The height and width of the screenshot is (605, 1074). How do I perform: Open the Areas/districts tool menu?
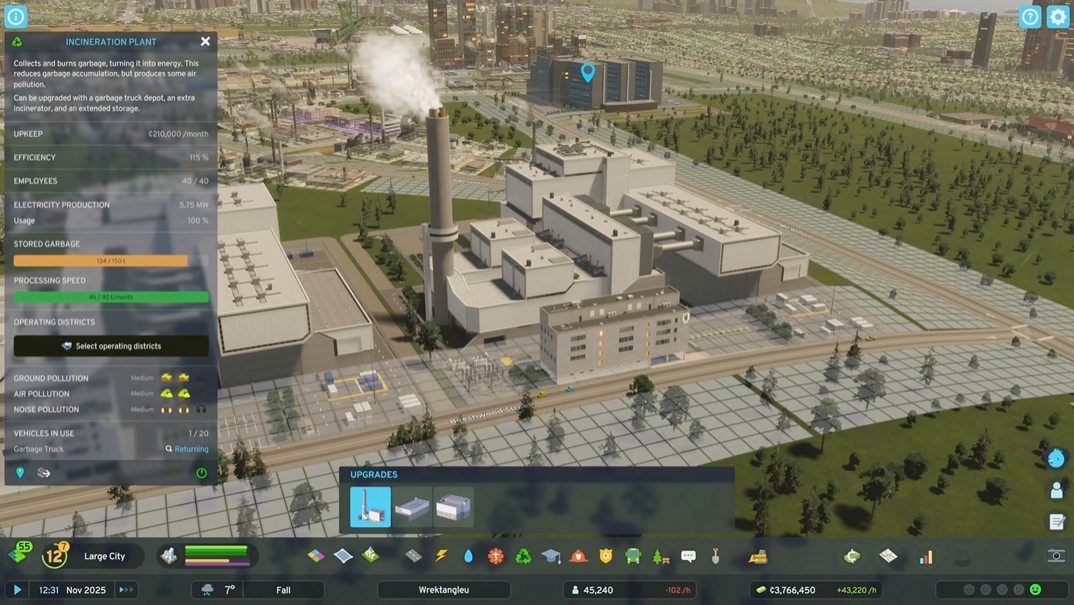tap(343, 556)
